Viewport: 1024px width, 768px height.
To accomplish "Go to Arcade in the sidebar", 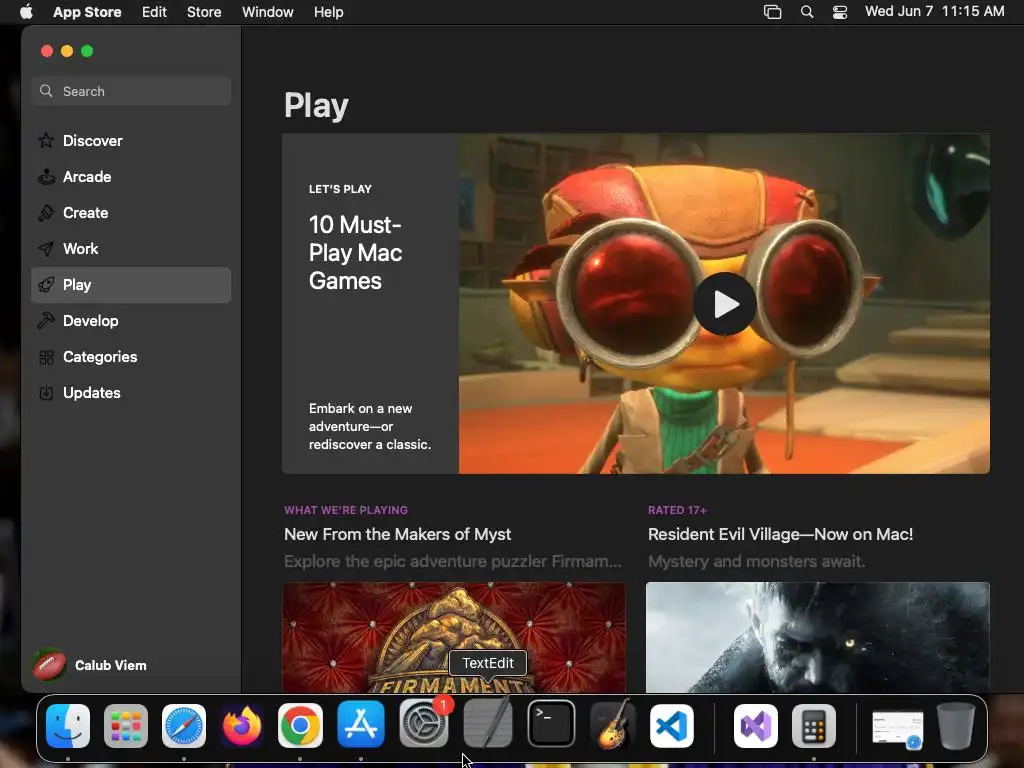I will click(131, 177).
